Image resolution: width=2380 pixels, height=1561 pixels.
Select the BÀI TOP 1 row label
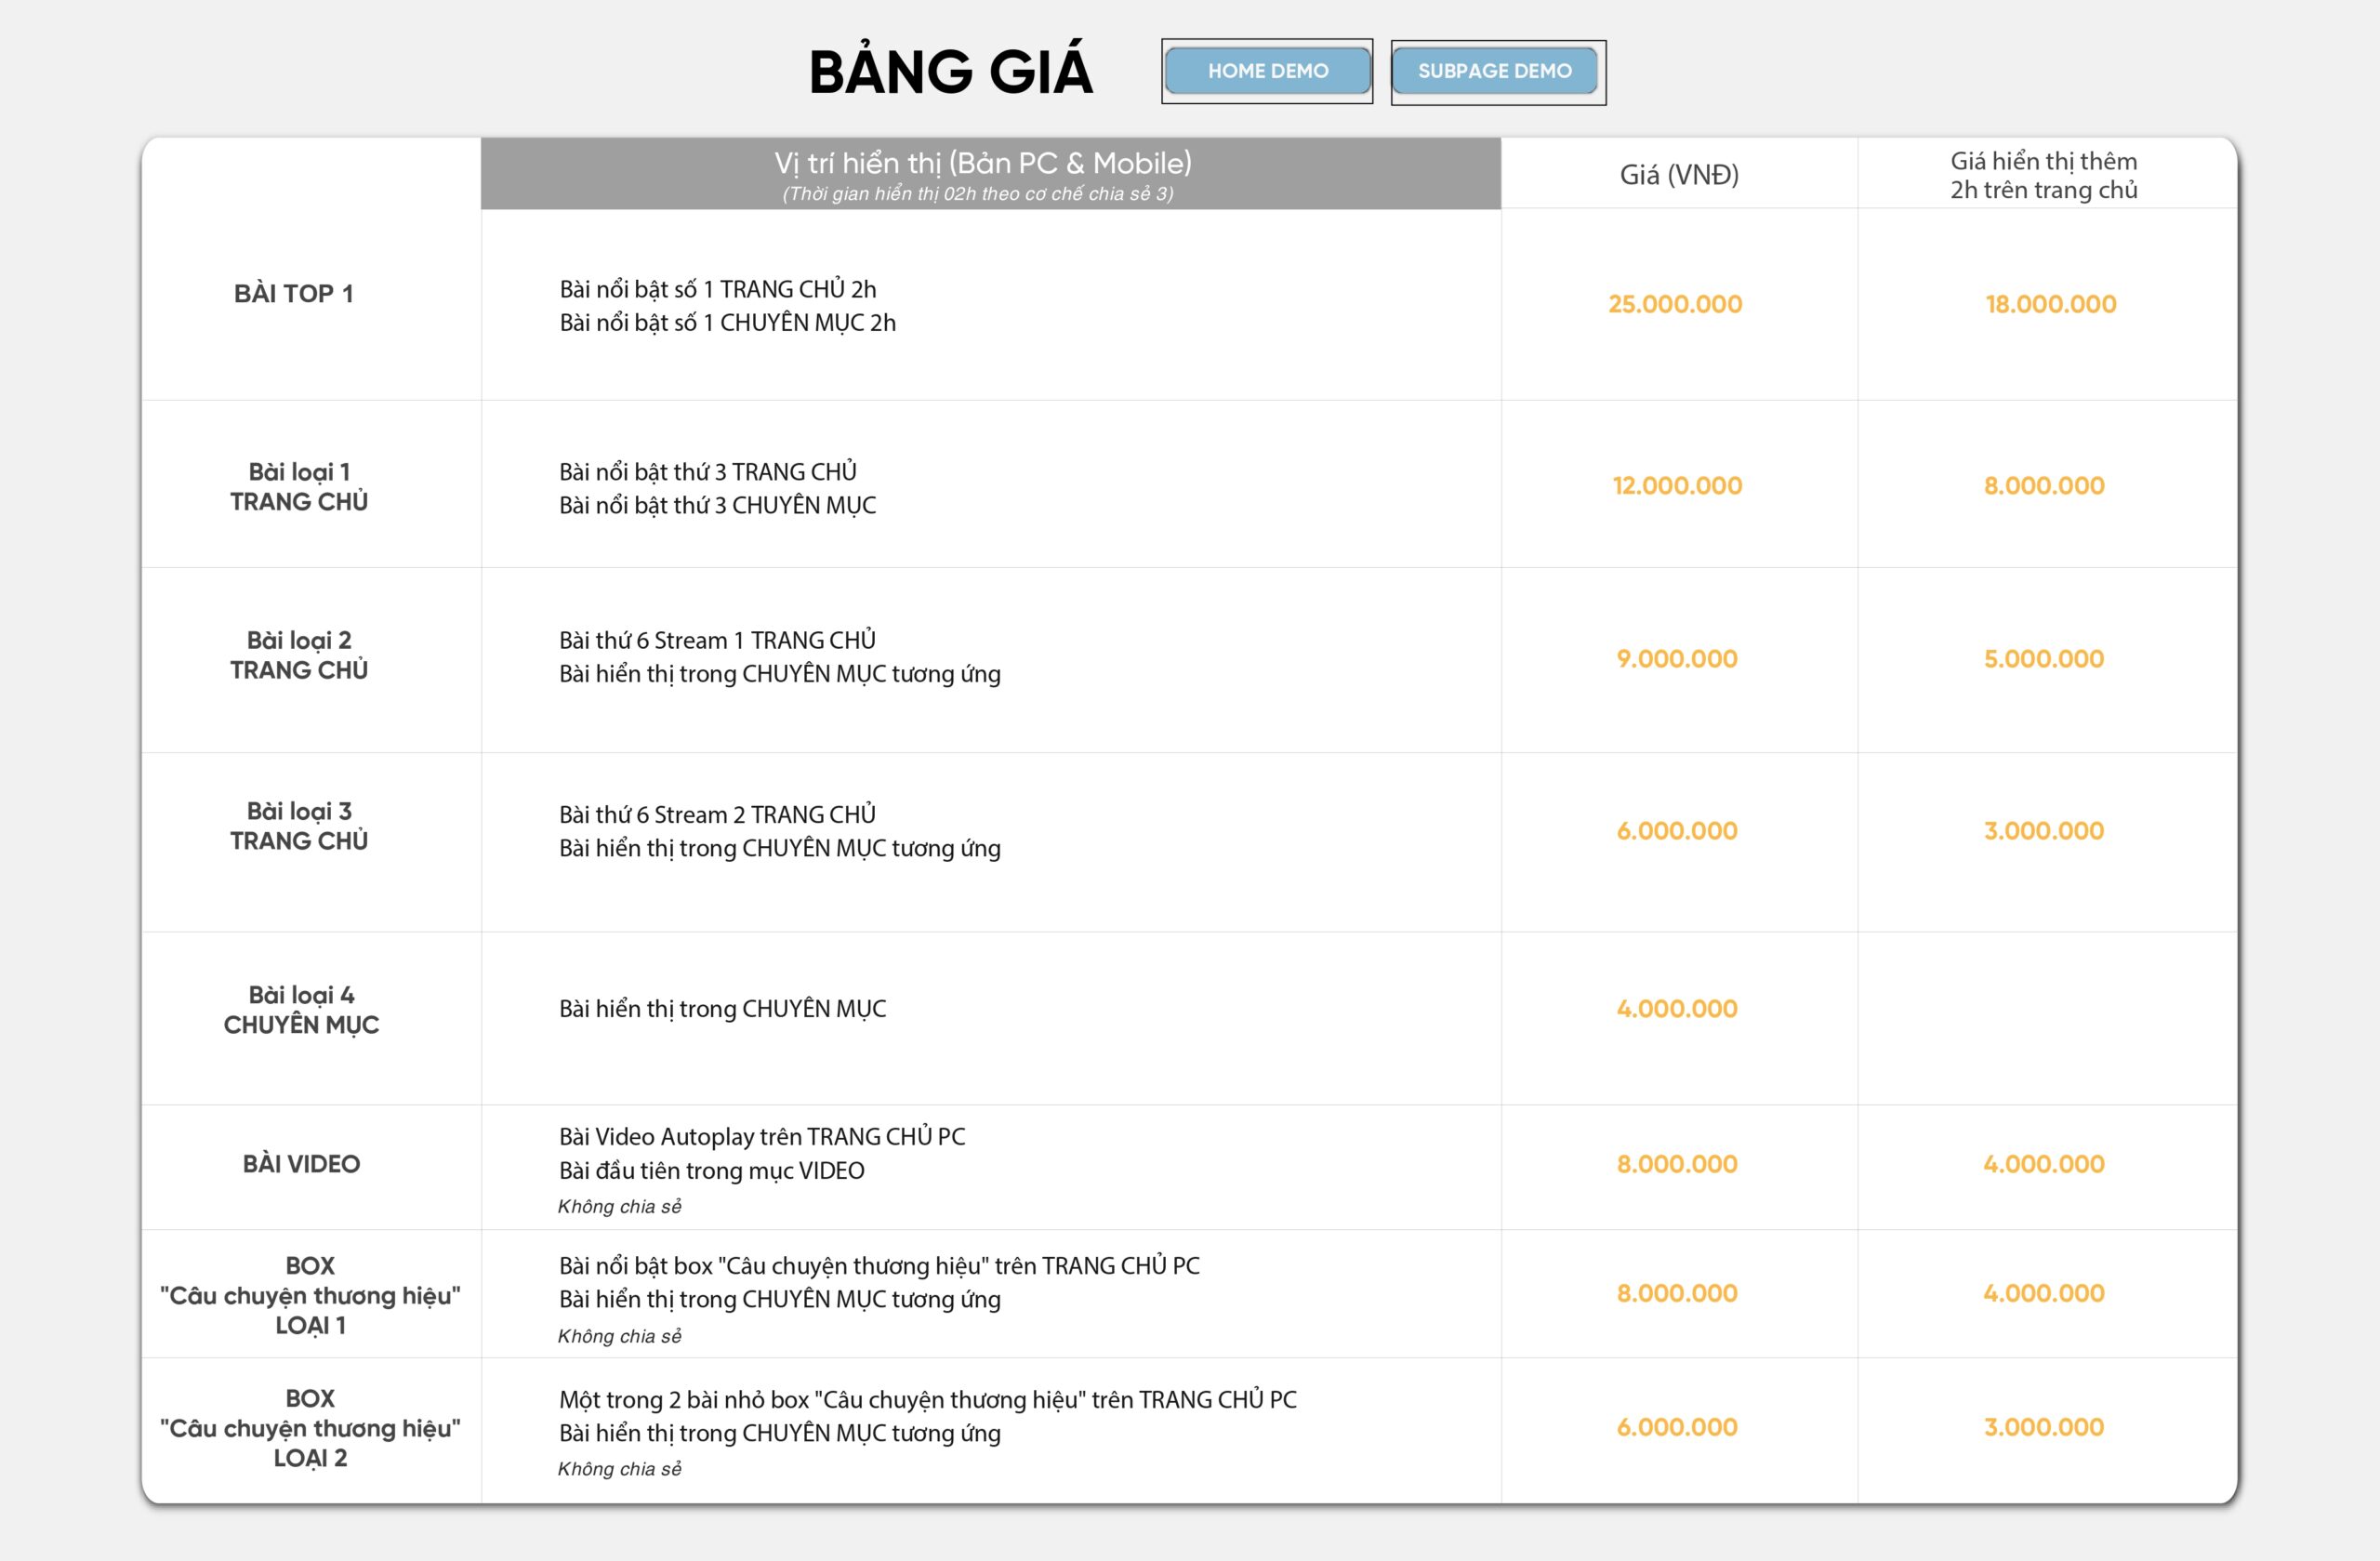click(x=293, y=294)
